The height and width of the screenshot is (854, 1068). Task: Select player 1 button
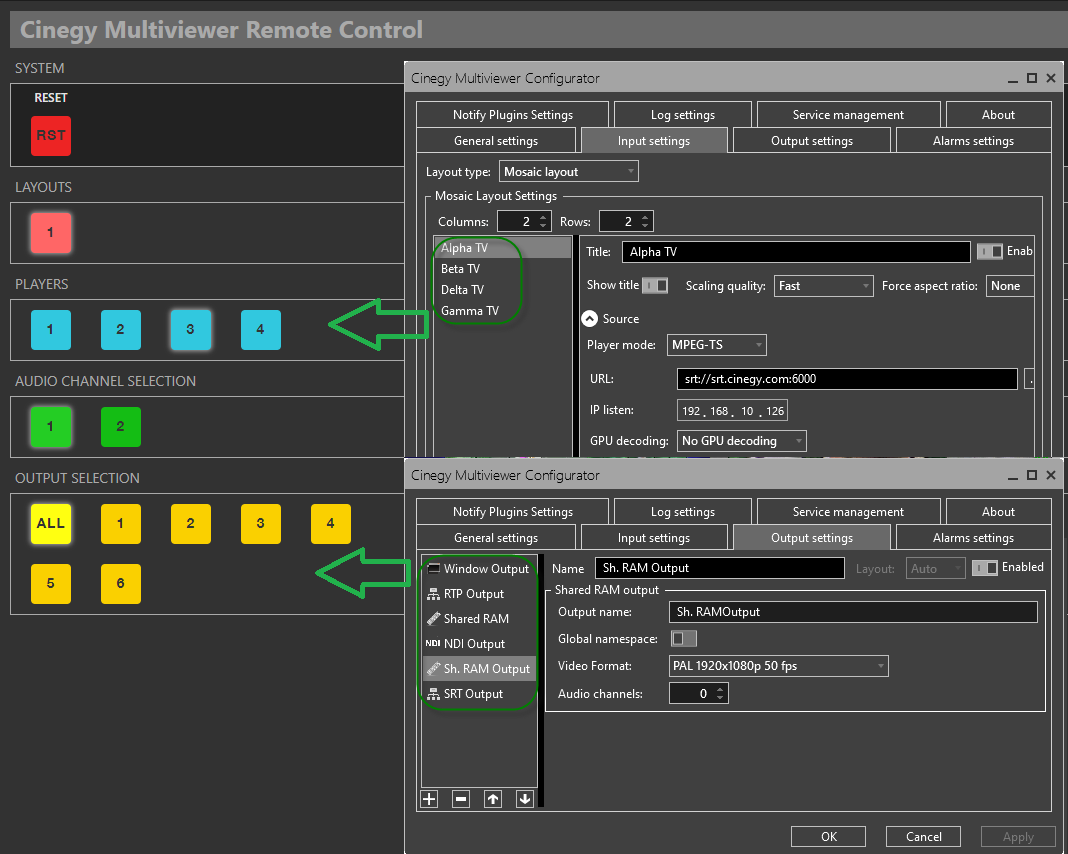(x=50, y=330)
